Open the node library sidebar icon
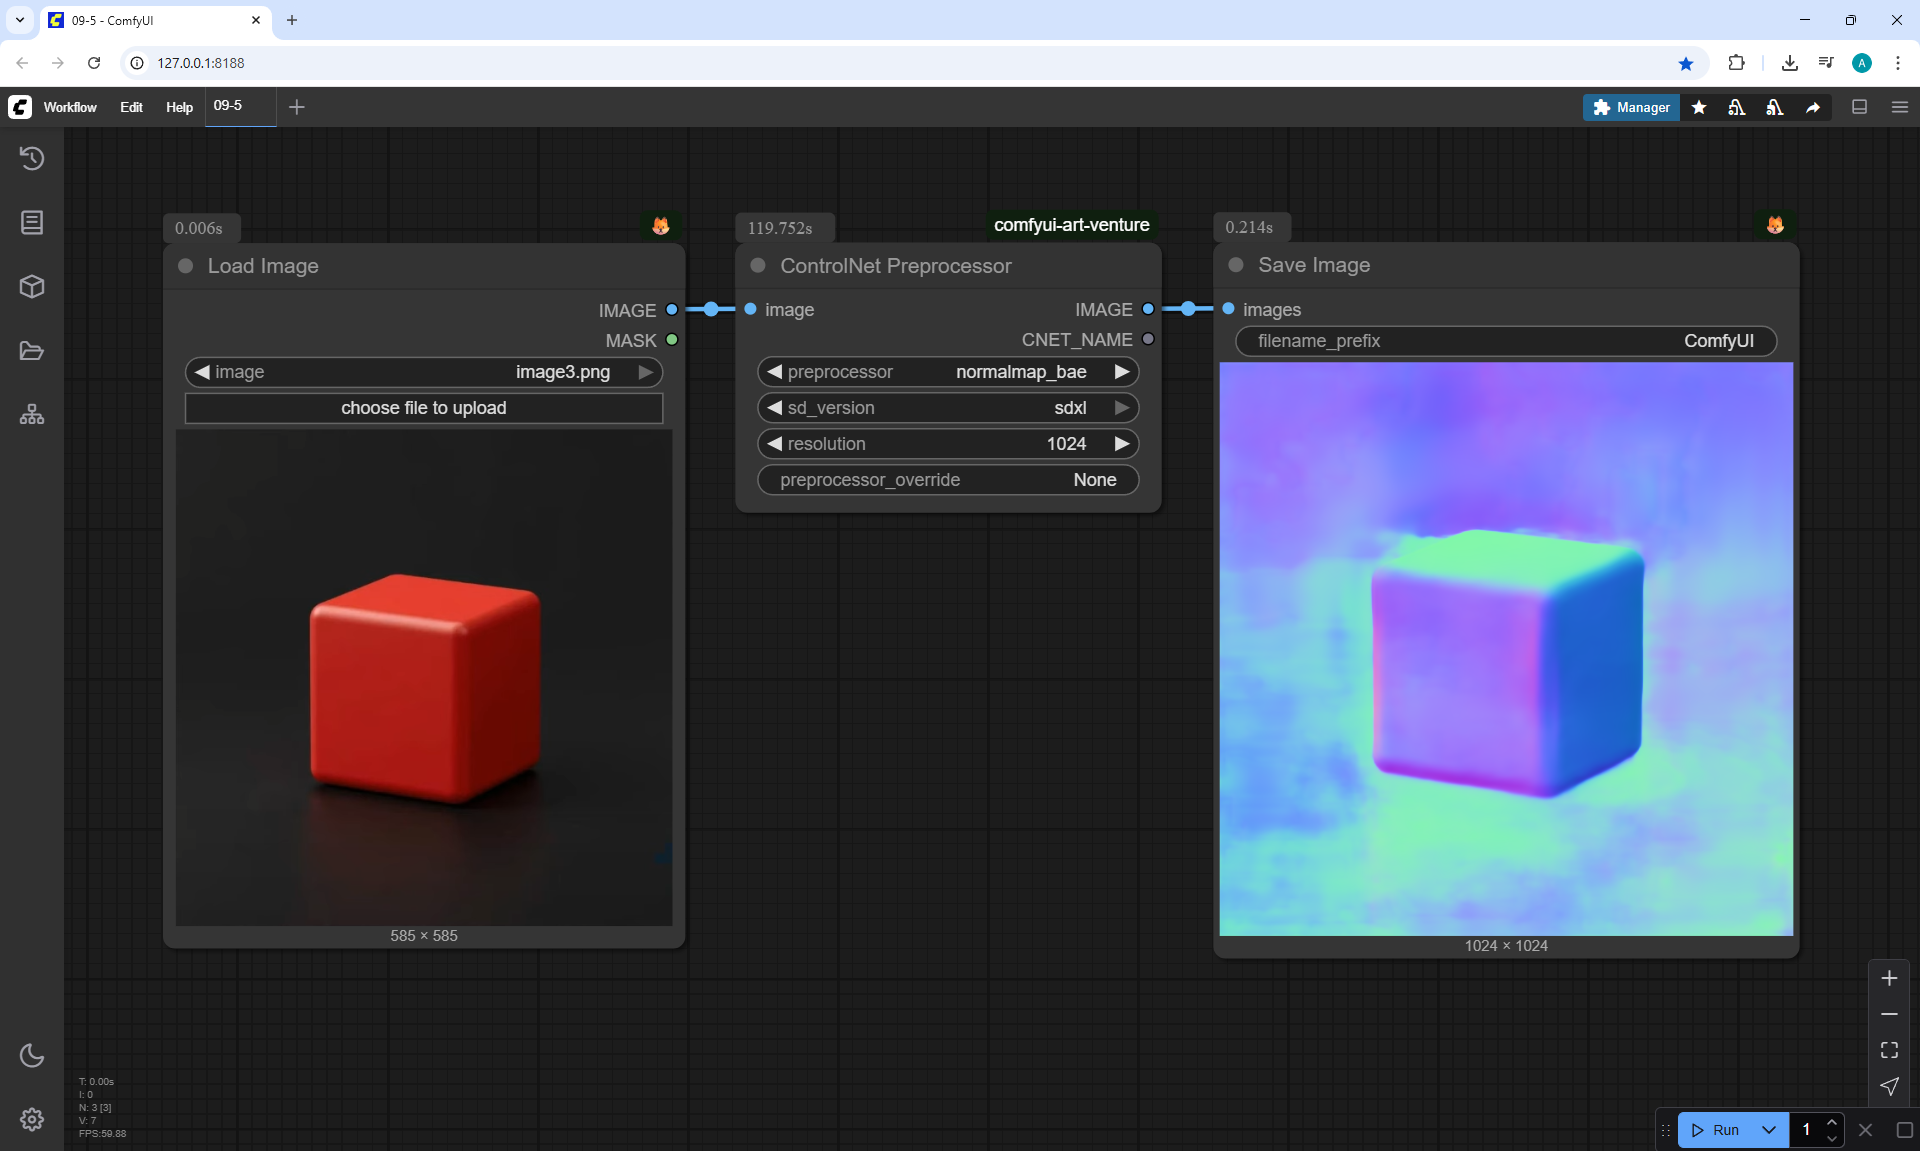This screenshot has width=1920, height=1151. (32, 222)
